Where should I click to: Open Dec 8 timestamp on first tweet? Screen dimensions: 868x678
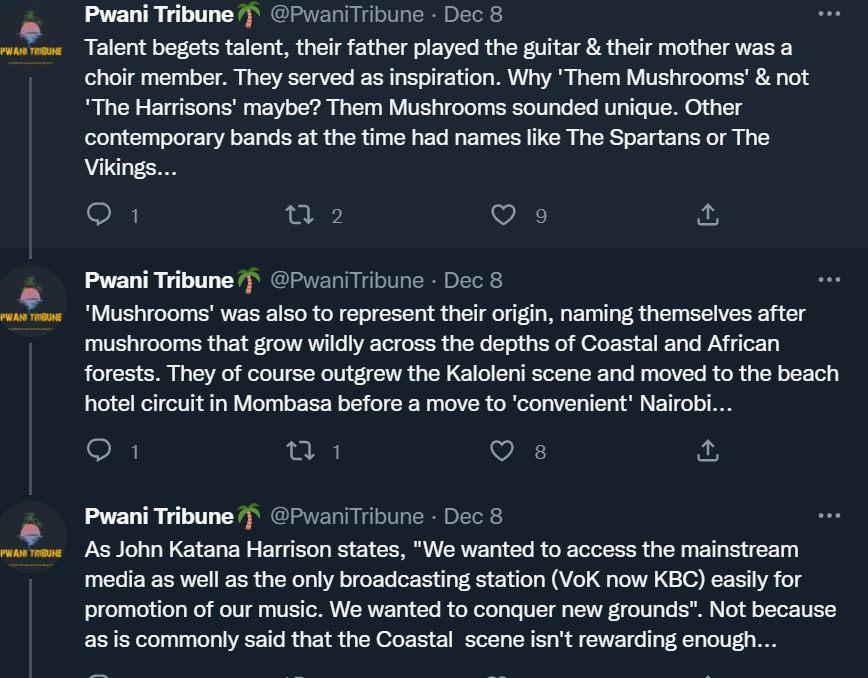click(x=473, y=14)
